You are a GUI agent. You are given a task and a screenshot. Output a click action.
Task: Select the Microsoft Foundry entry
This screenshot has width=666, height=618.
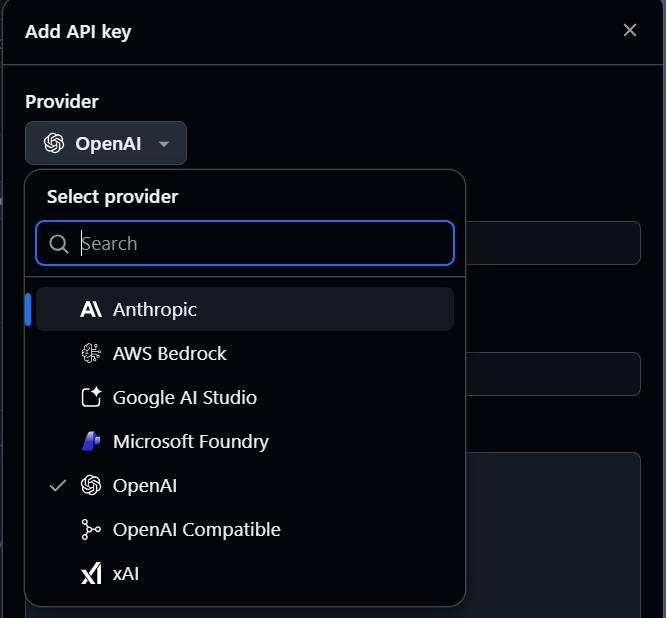tap(191, 441)
